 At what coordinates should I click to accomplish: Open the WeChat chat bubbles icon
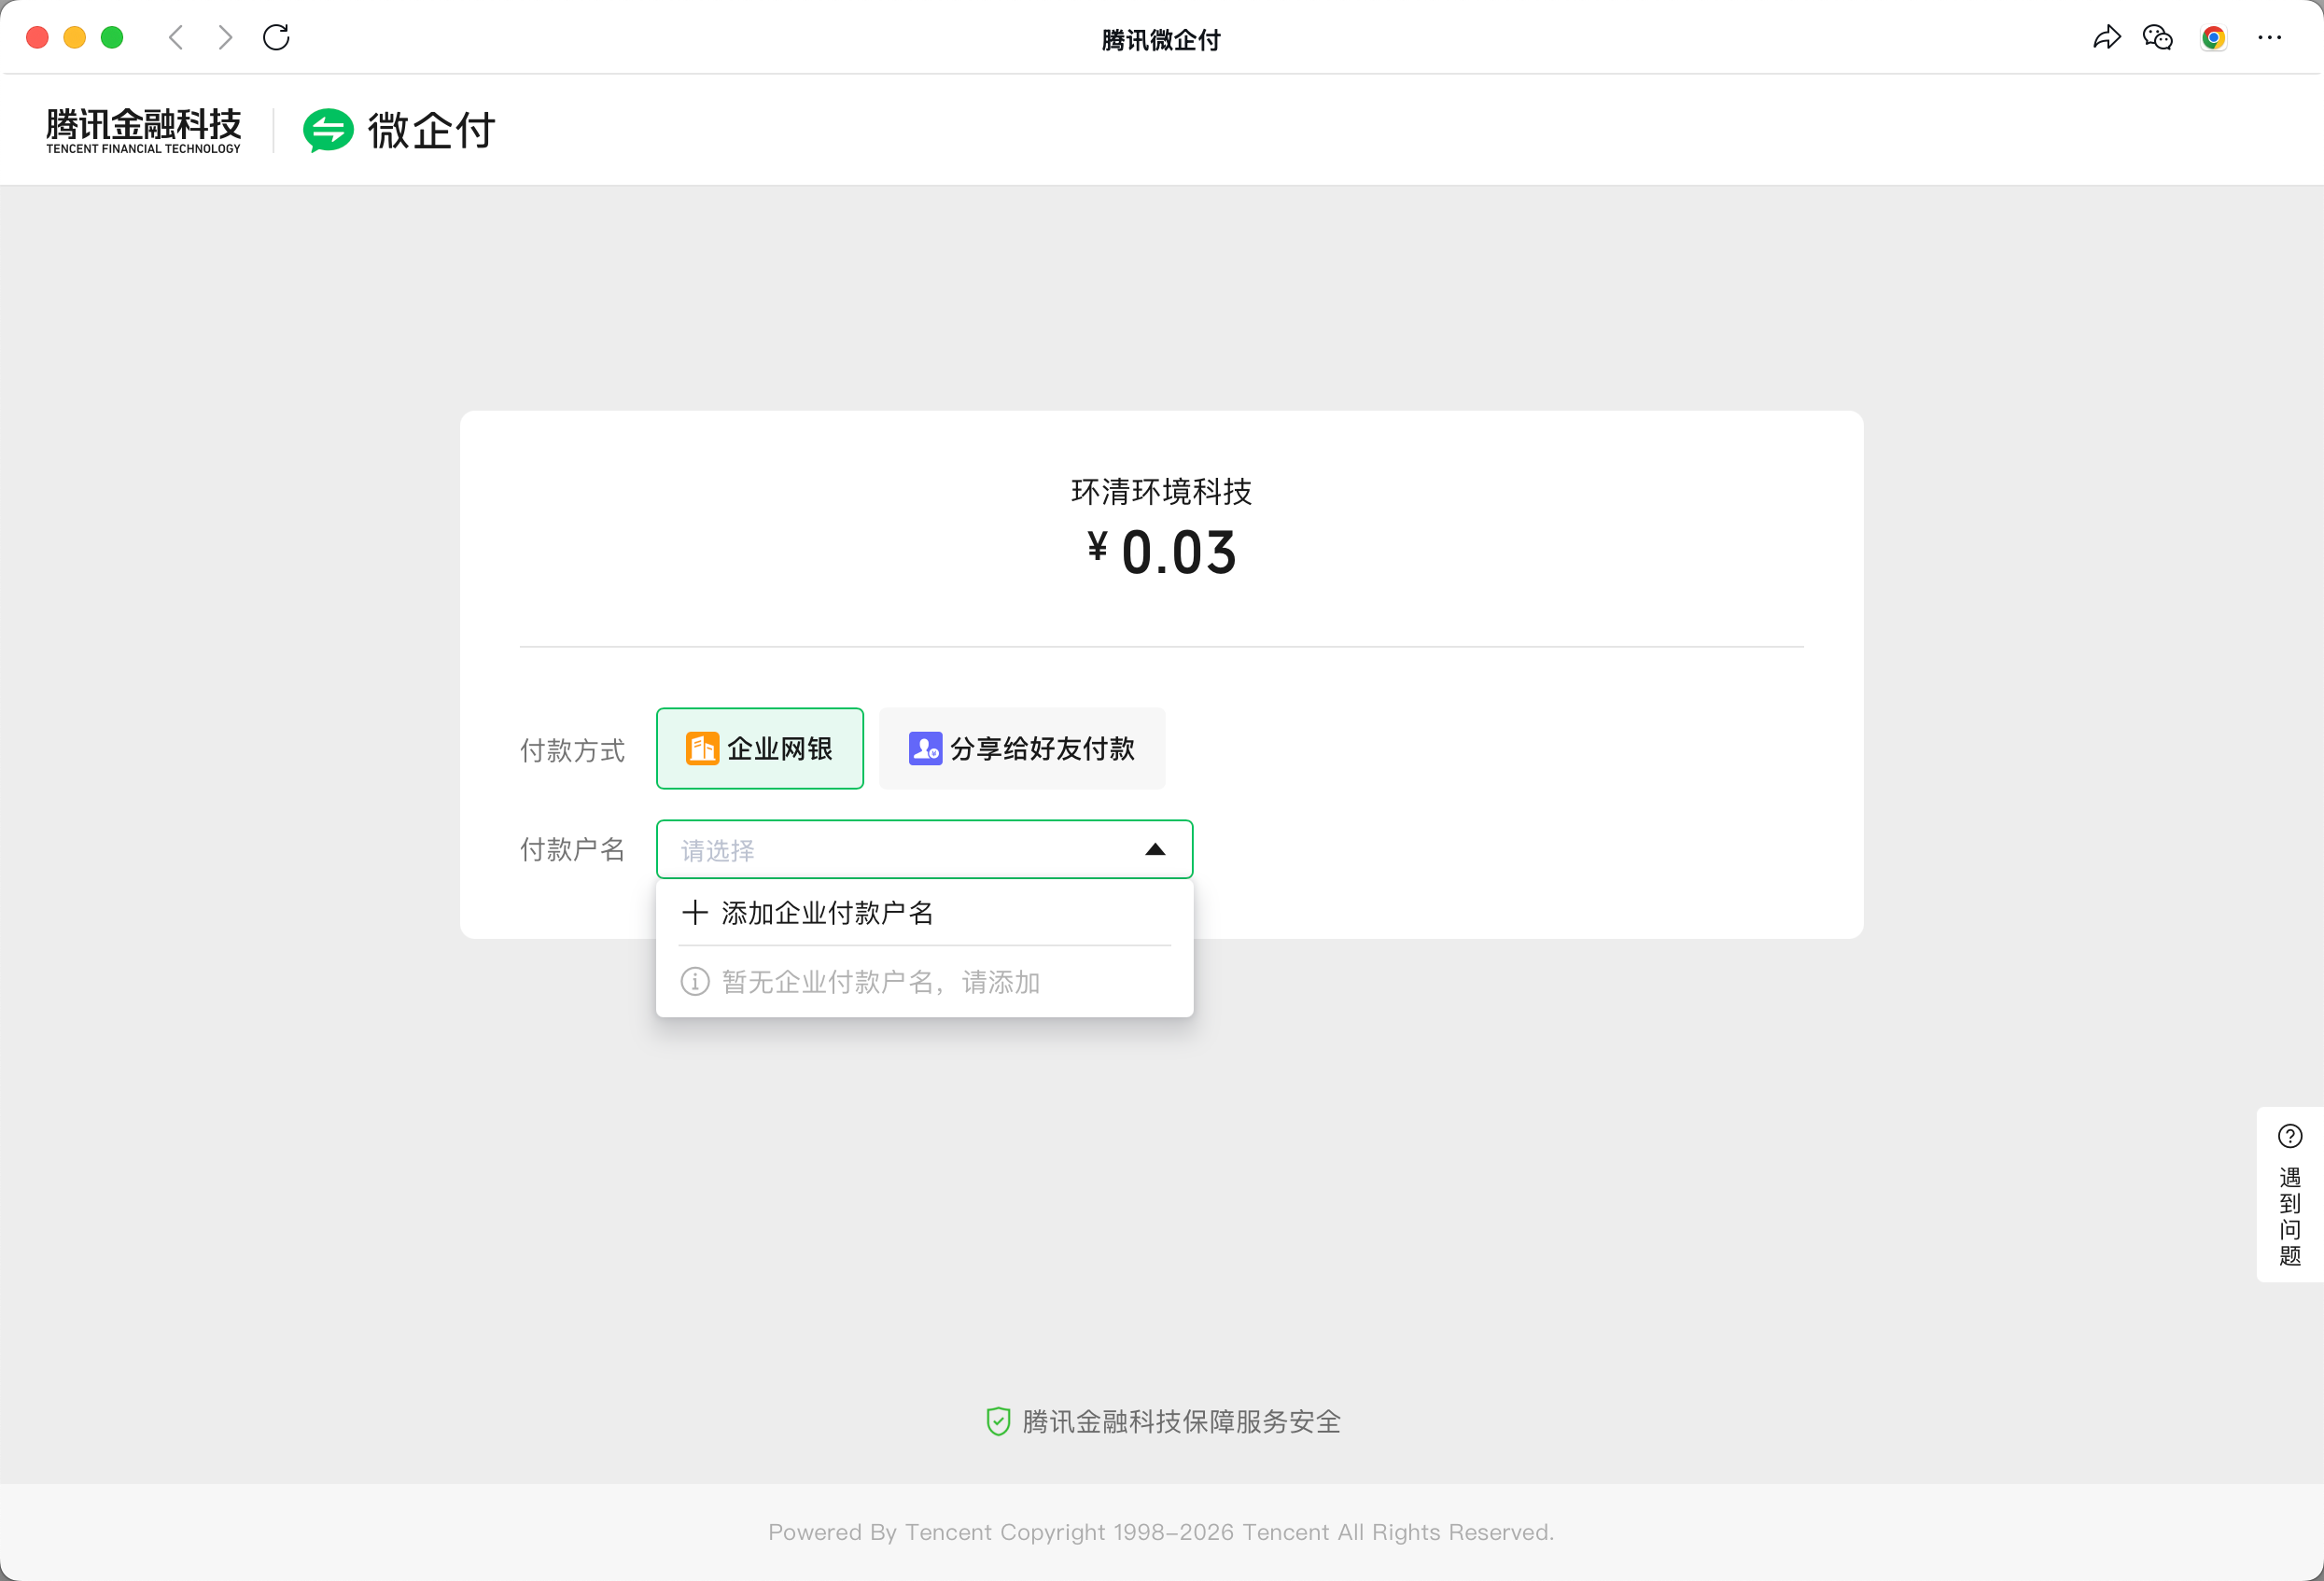(2157, 38)
